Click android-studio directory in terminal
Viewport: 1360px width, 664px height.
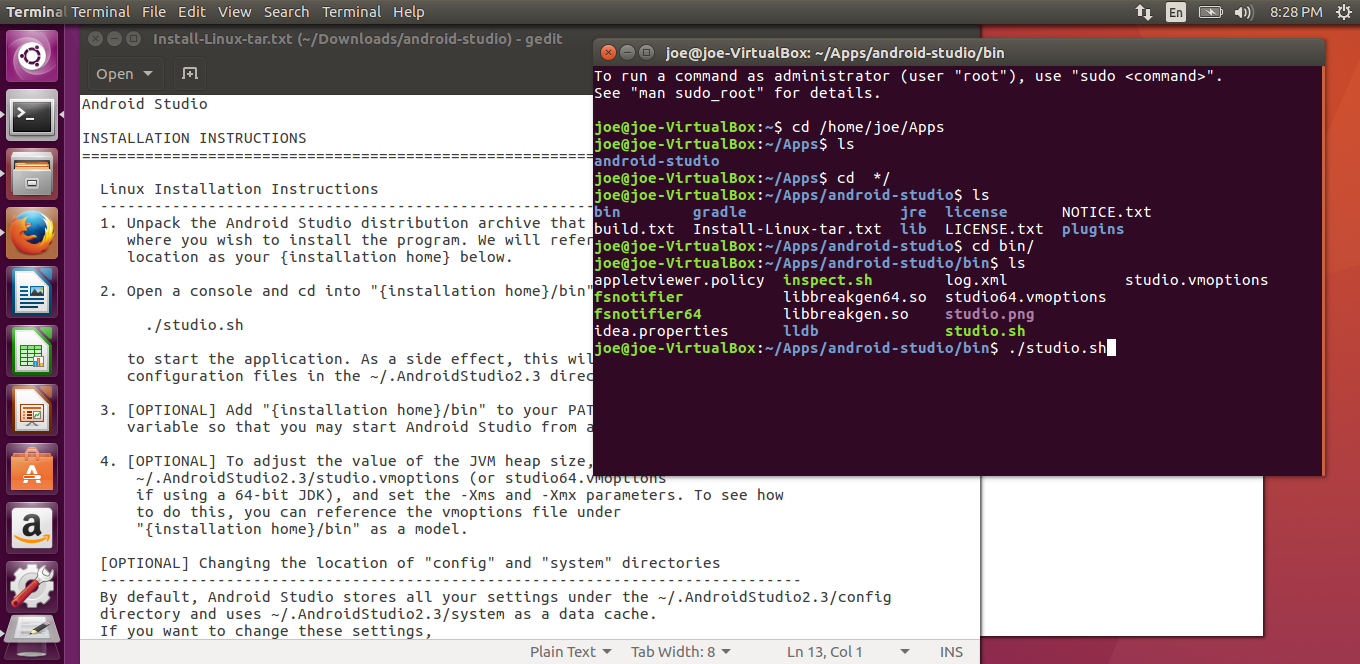[x=657, y=161]
